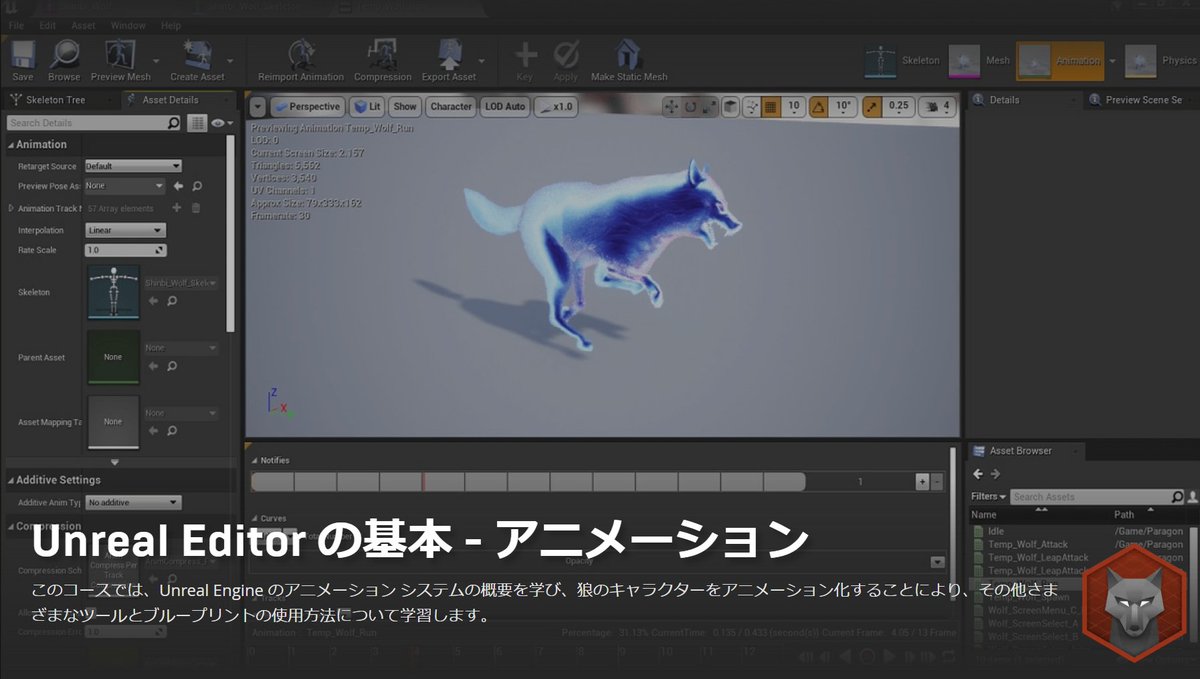
Task: Delete Animation Track Names elements trash icon
Action: [196, 208]
